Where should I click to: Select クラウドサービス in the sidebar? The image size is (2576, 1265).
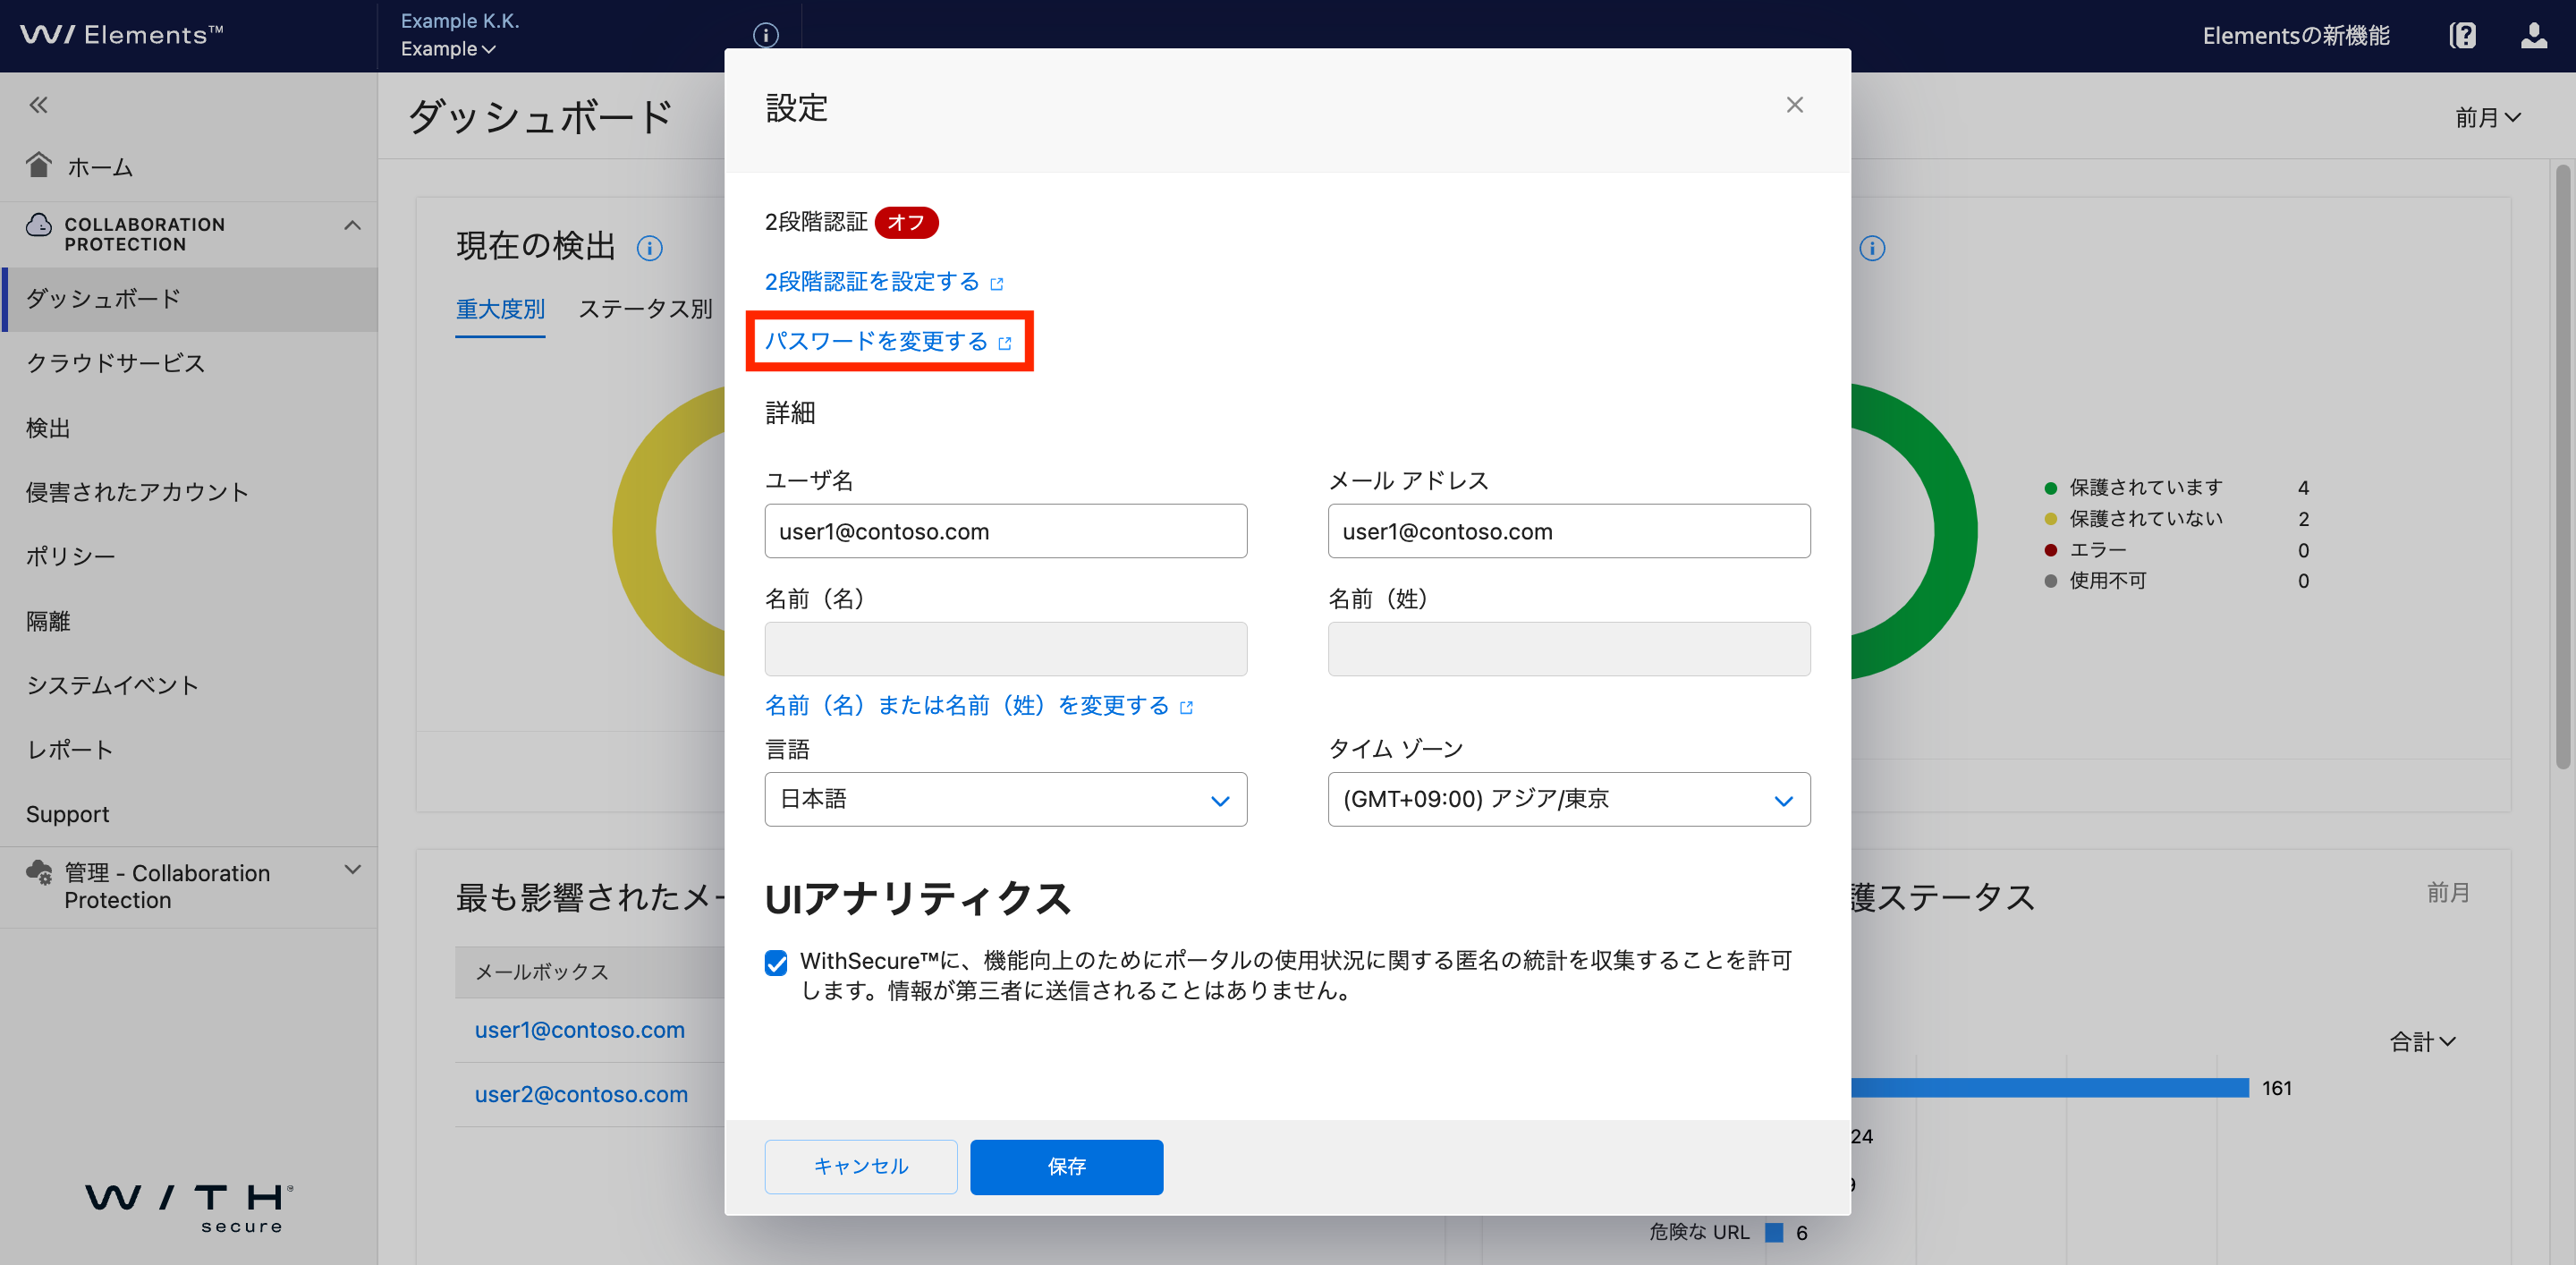coord(116,363)
